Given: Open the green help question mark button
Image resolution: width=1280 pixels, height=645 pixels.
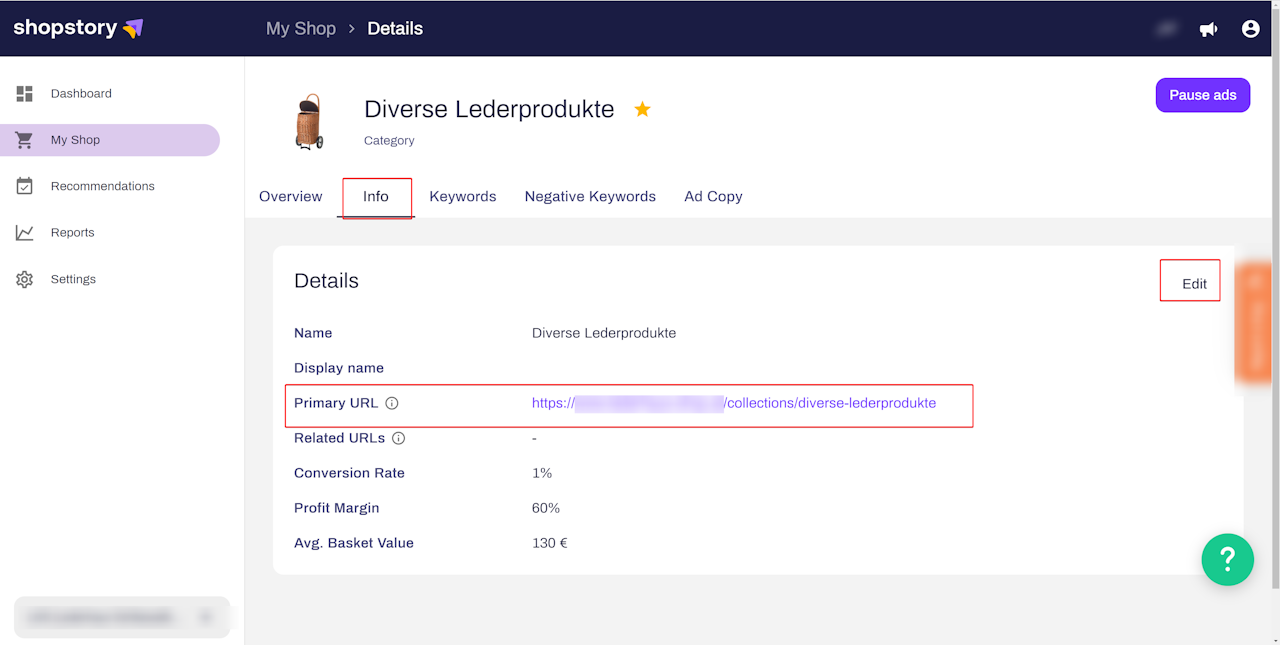Looking at the screenshot, I should click(1227, 559).
